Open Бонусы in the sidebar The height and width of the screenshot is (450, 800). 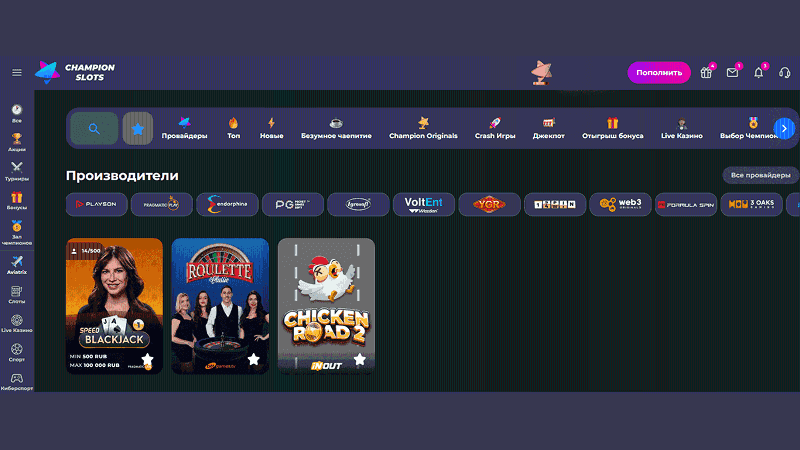pos(17,201)
